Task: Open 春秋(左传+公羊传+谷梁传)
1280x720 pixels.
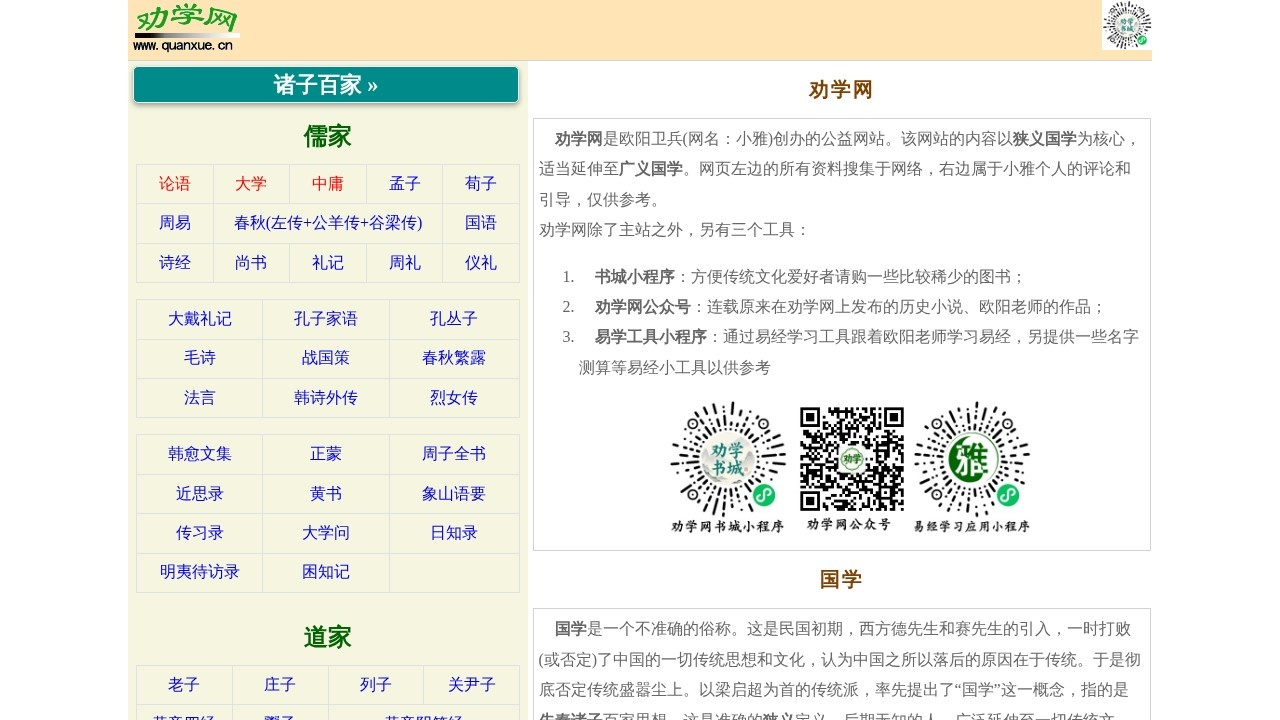Action: pos(328,223)
